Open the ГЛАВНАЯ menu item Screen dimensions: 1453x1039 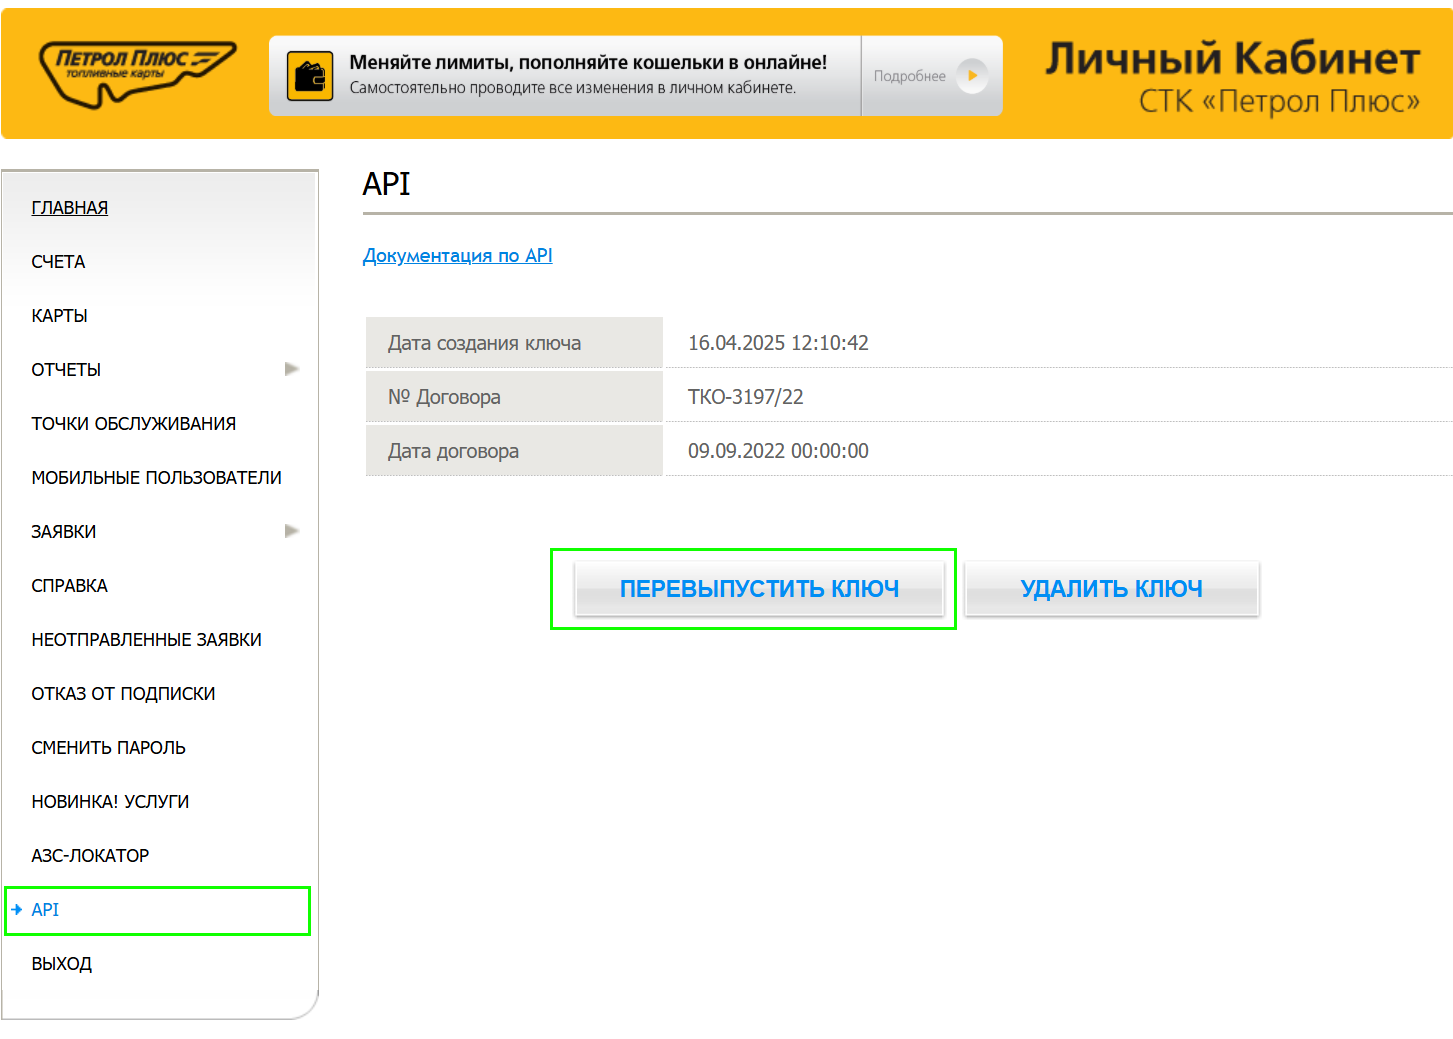pyautogui.click(x=70, y=208)
